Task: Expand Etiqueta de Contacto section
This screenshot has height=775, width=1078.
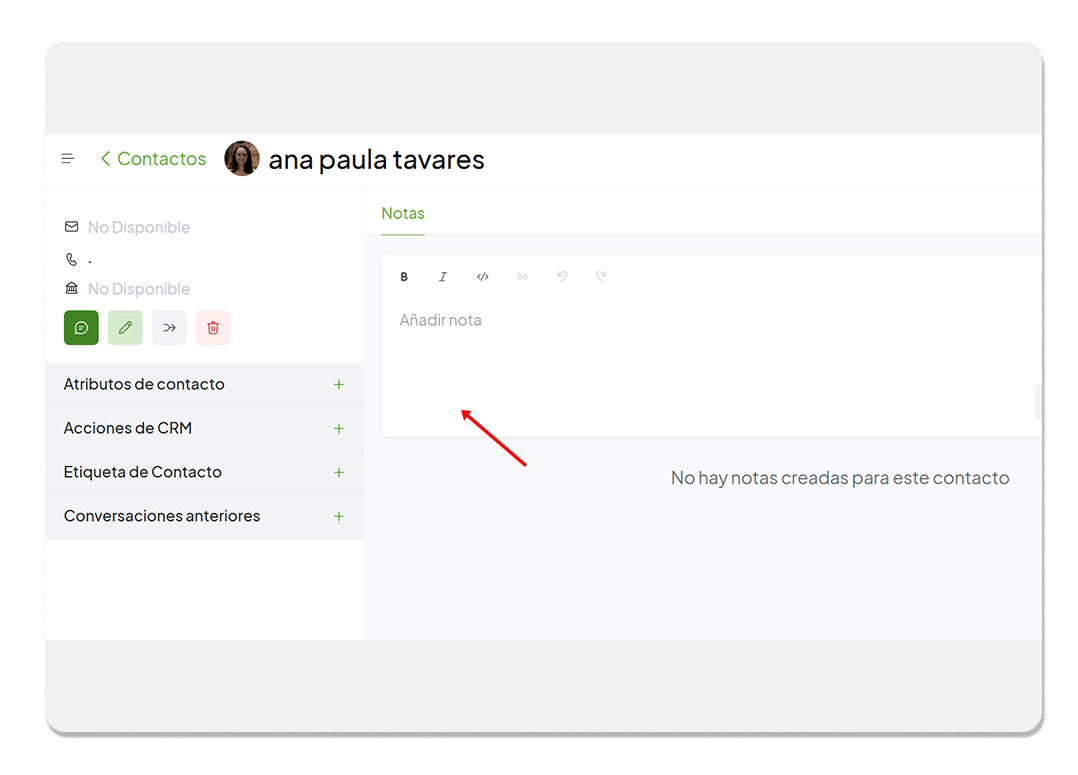Action: pyautogui.click(x=339, y=473)
